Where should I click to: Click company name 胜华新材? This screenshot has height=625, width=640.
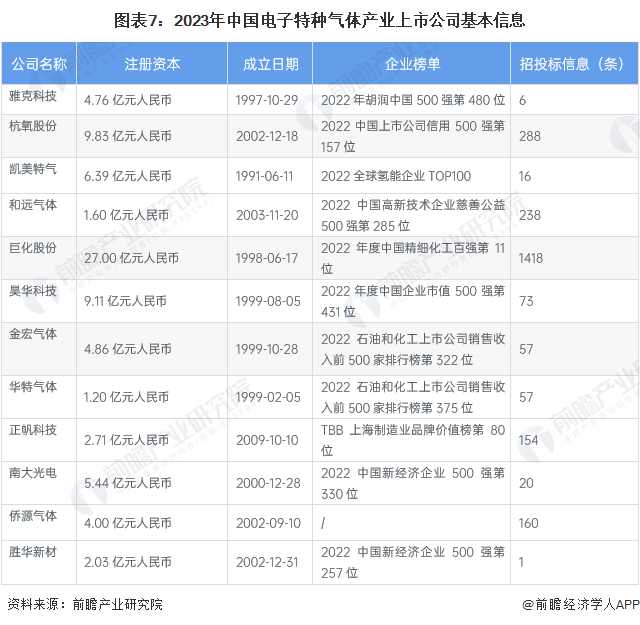[x=33, y=552]
